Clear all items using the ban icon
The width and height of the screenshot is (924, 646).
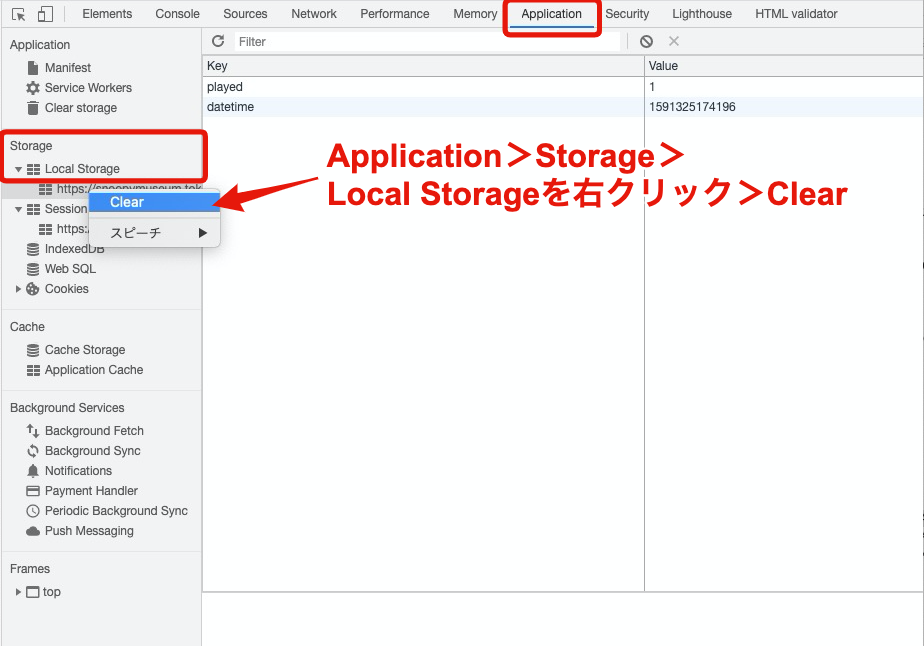point(646,41)
